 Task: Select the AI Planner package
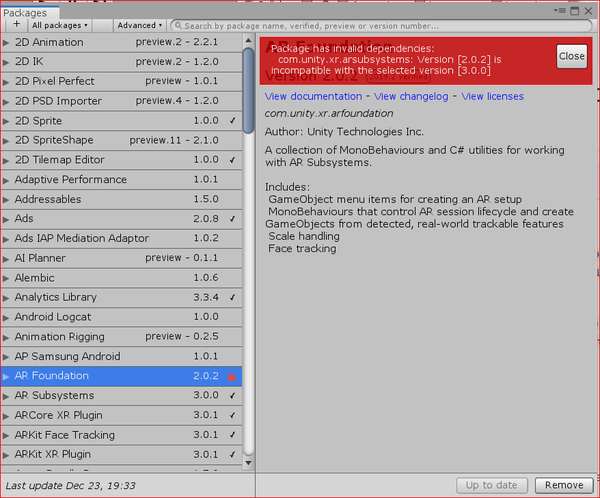121,258
